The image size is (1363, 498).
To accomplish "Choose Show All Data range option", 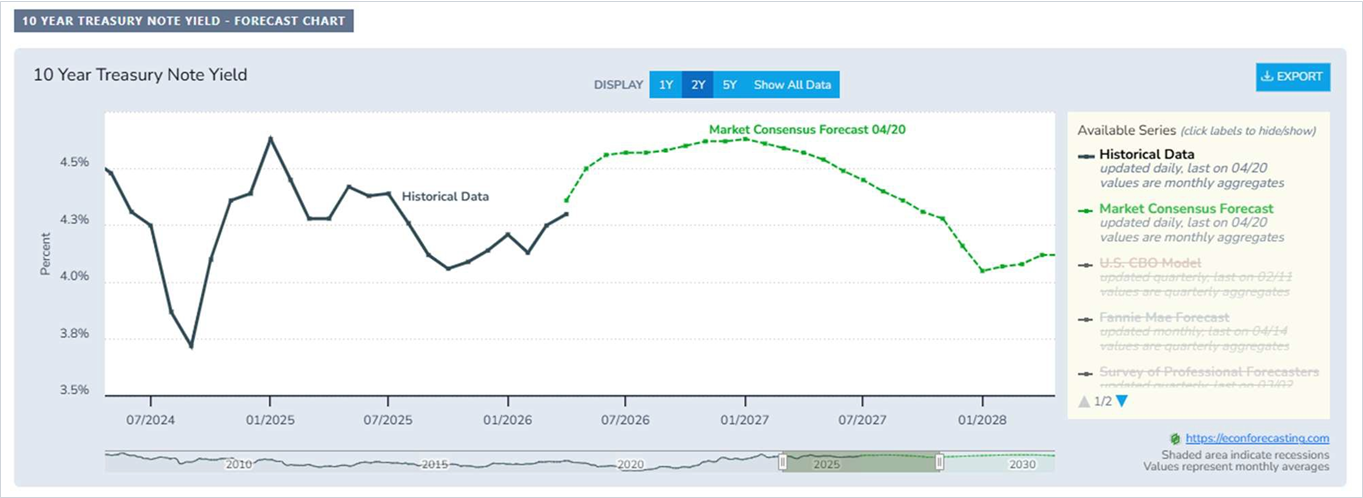I will (792, 85).
